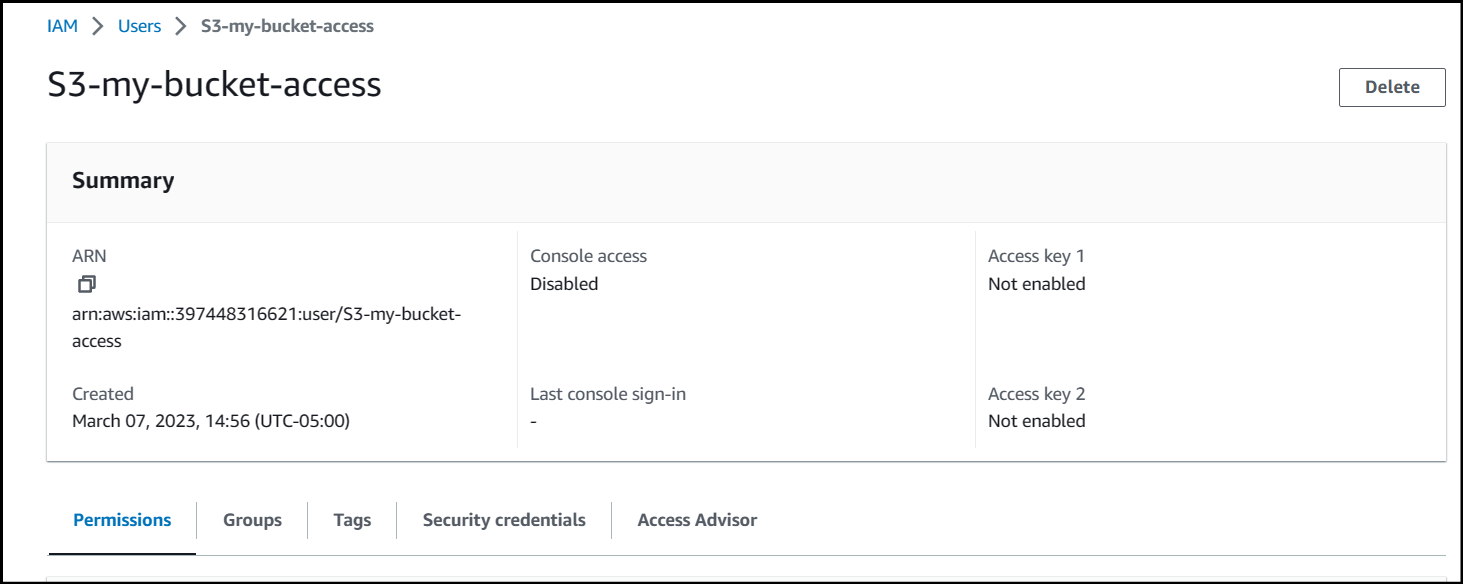Click Not enabled under Access key 2
The width and height of the screenshot is (1463, 584).
1036,421
